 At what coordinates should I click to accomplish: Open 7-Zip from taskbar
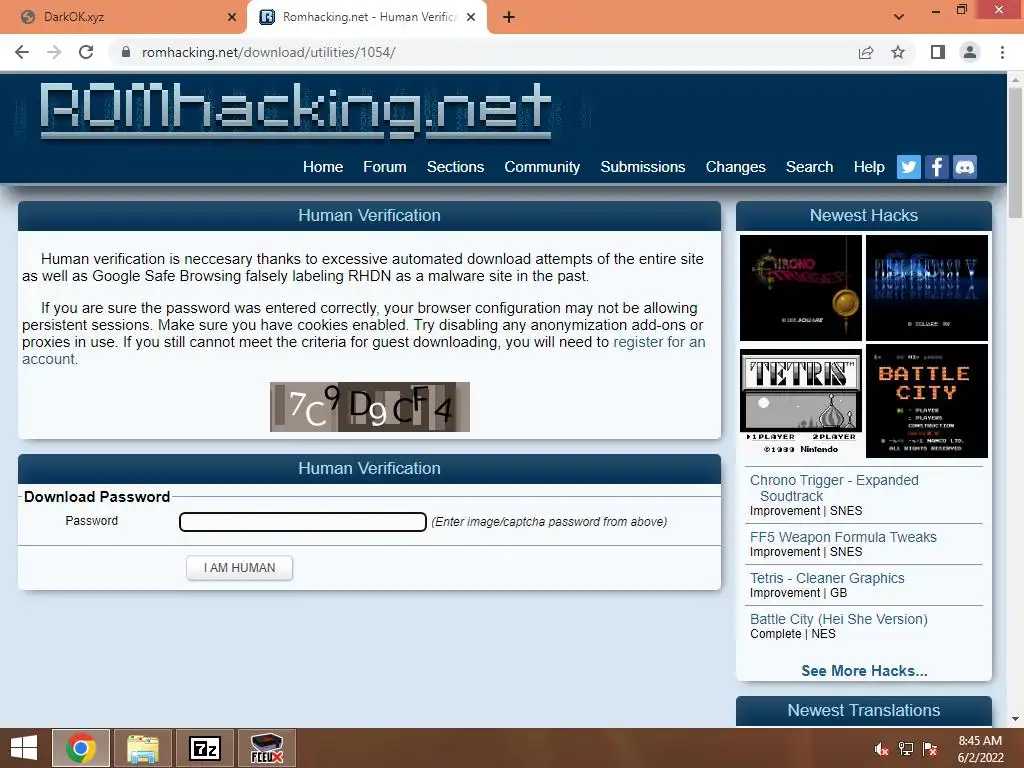coord(205,748)
